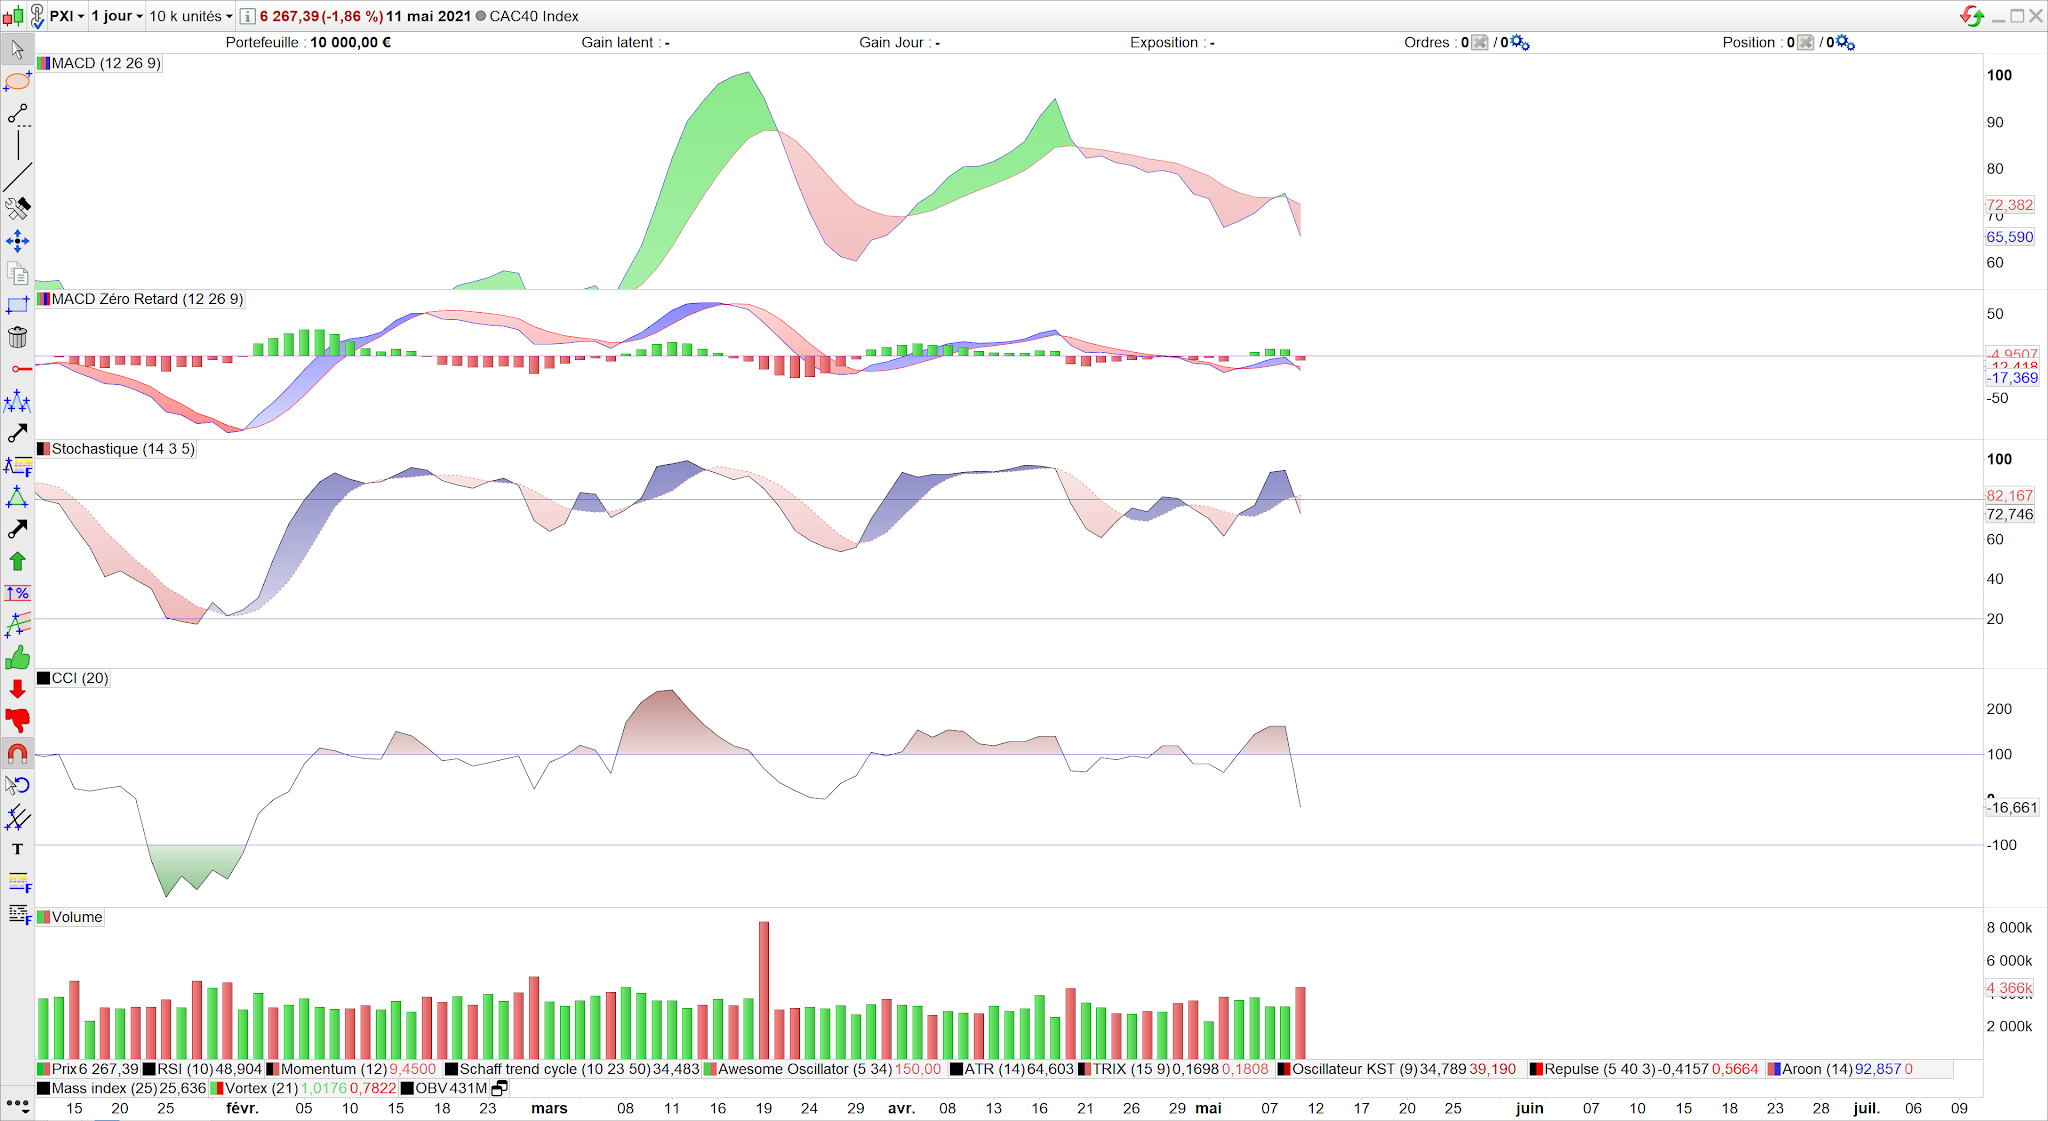The height and width of the screenshot is (1121, 2048).
Task: Open the Ordres gear settings icon
Action: (x=1520, y=42)
